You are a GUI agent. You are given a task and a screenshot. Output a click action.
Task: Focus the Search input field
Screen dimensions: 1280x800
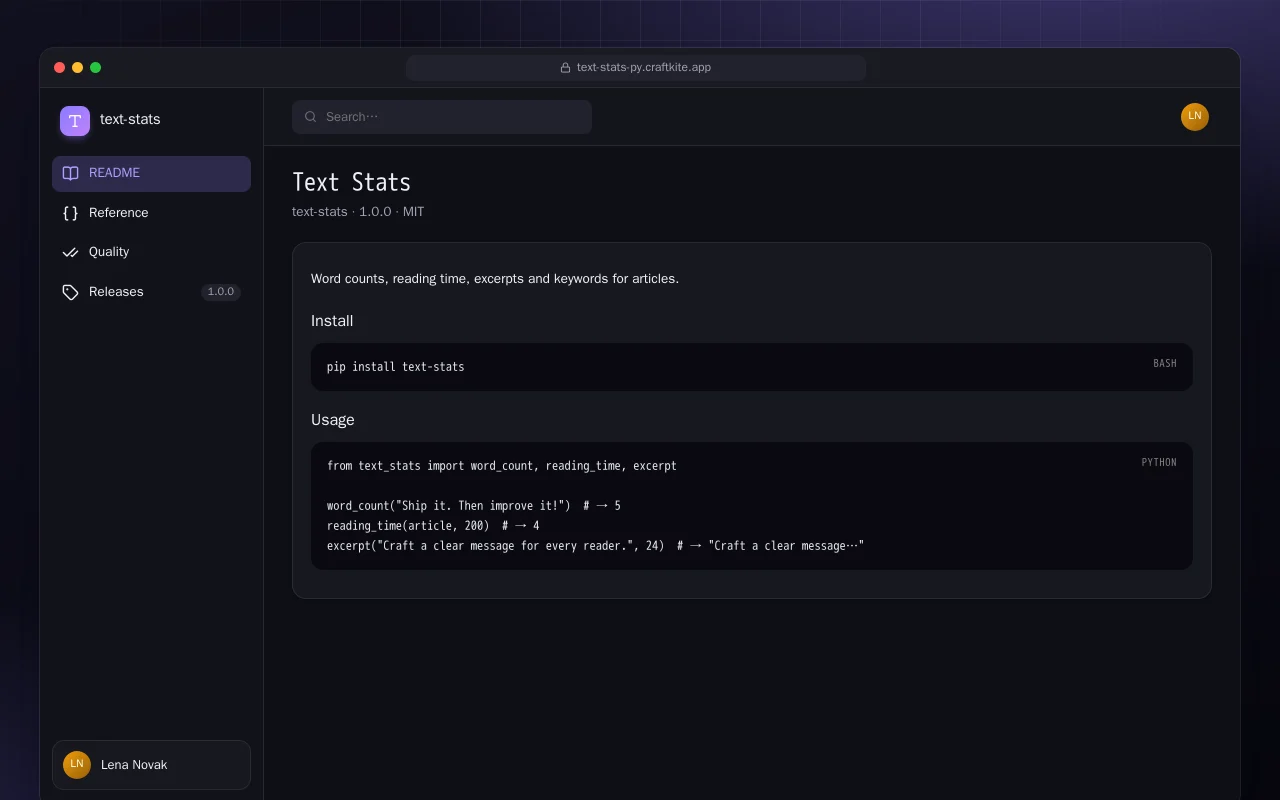click(x=442, y=117)
